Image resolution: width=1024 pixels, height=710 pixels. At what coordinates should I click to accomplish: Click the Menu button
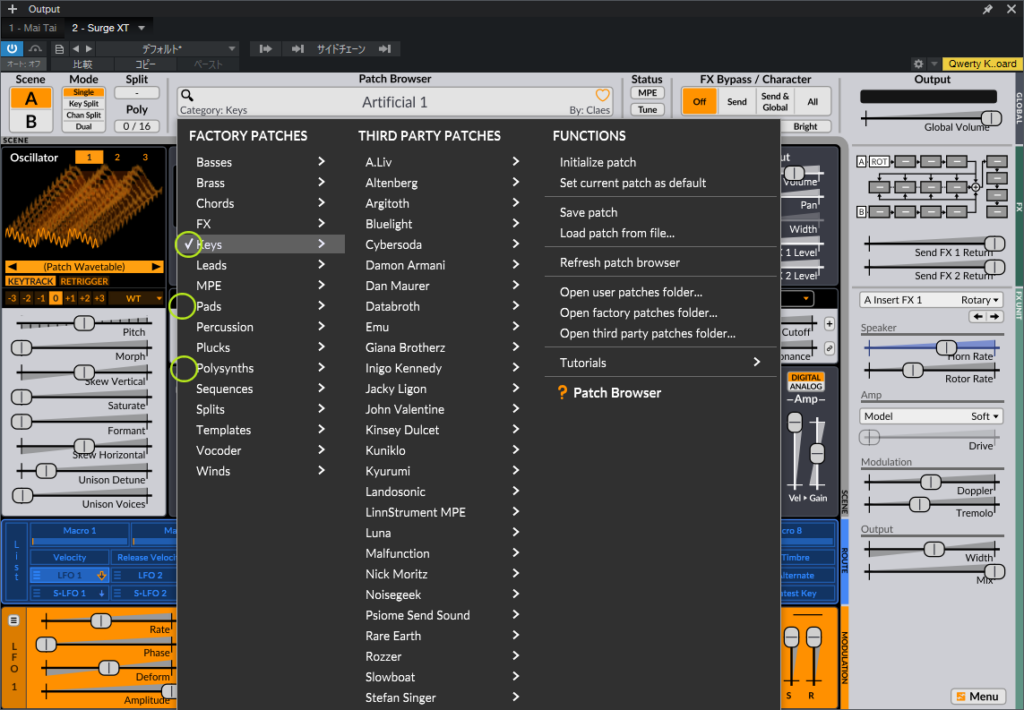click(977, 696)
